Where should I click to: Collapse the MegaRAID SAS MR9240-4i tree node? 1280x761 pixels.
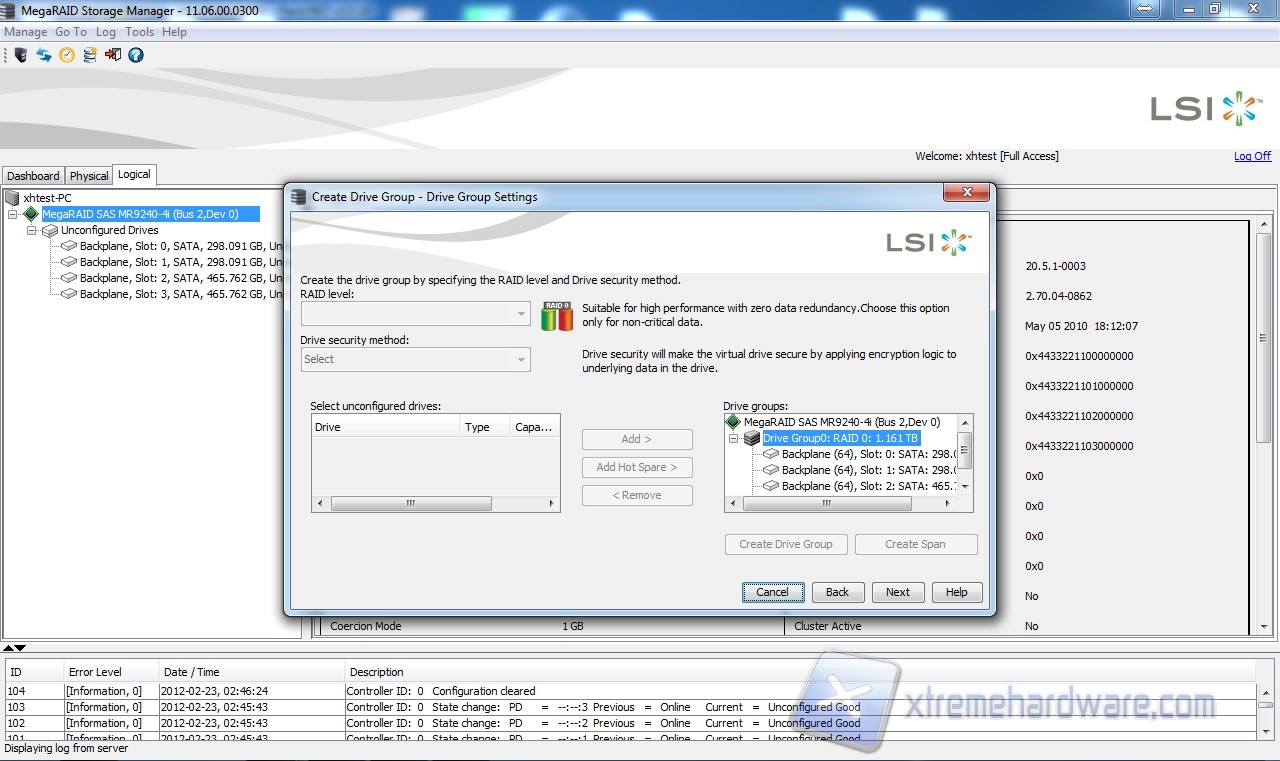13,214
